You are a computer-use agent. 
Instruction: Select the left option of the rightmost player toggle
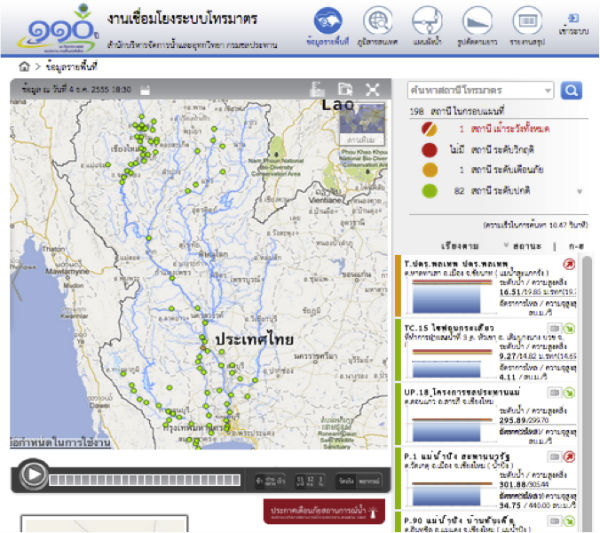tap(346, 481)
